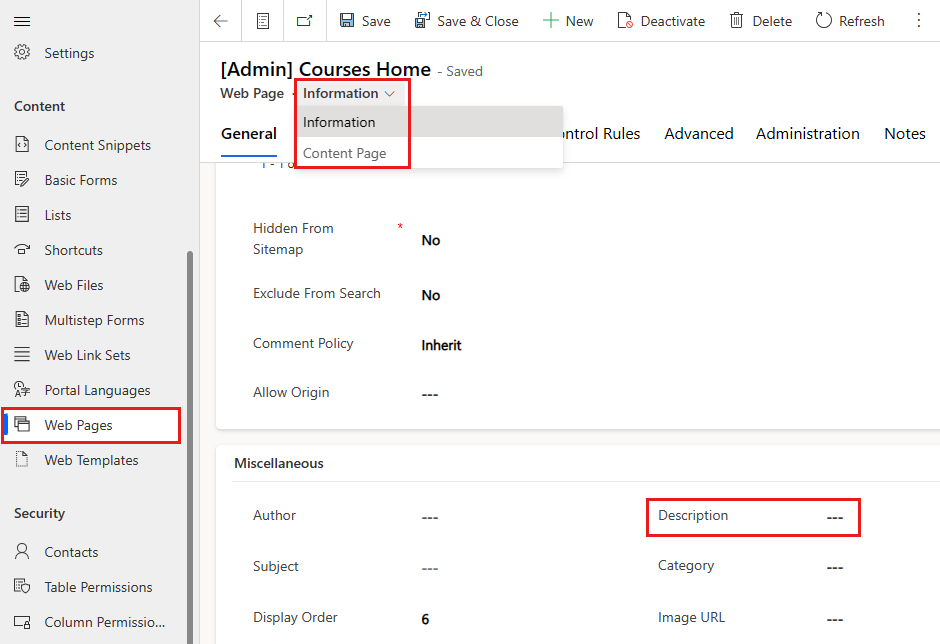Collapse the sidebar using the hamburger icon

point(22,20)
